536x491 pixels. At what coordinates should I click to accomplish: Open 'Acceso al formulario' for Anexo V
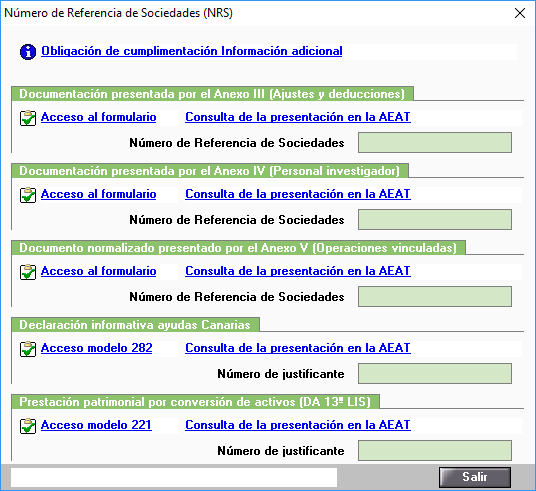(98, 271)
